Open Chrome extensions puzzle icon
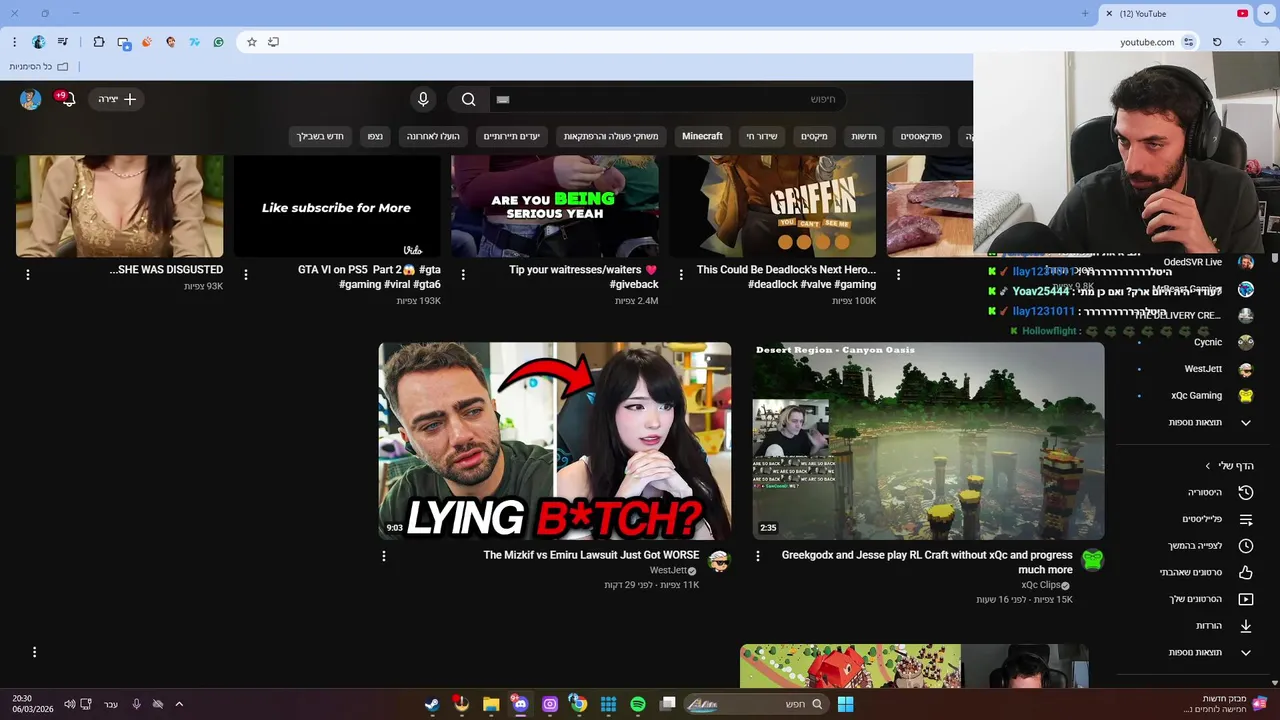The width and height of the screenshot is (1280, 720). pos(98,42)
